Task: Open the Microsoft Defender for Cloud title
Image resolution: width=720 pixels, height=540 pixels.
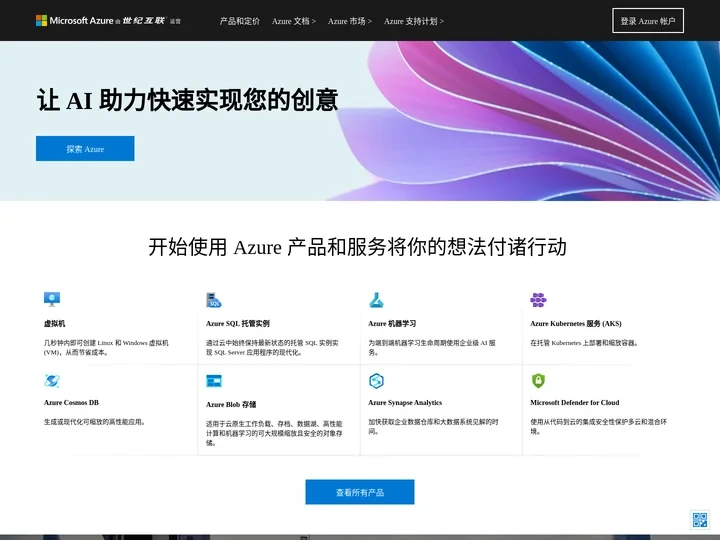Action: click(x=574, y=403)
